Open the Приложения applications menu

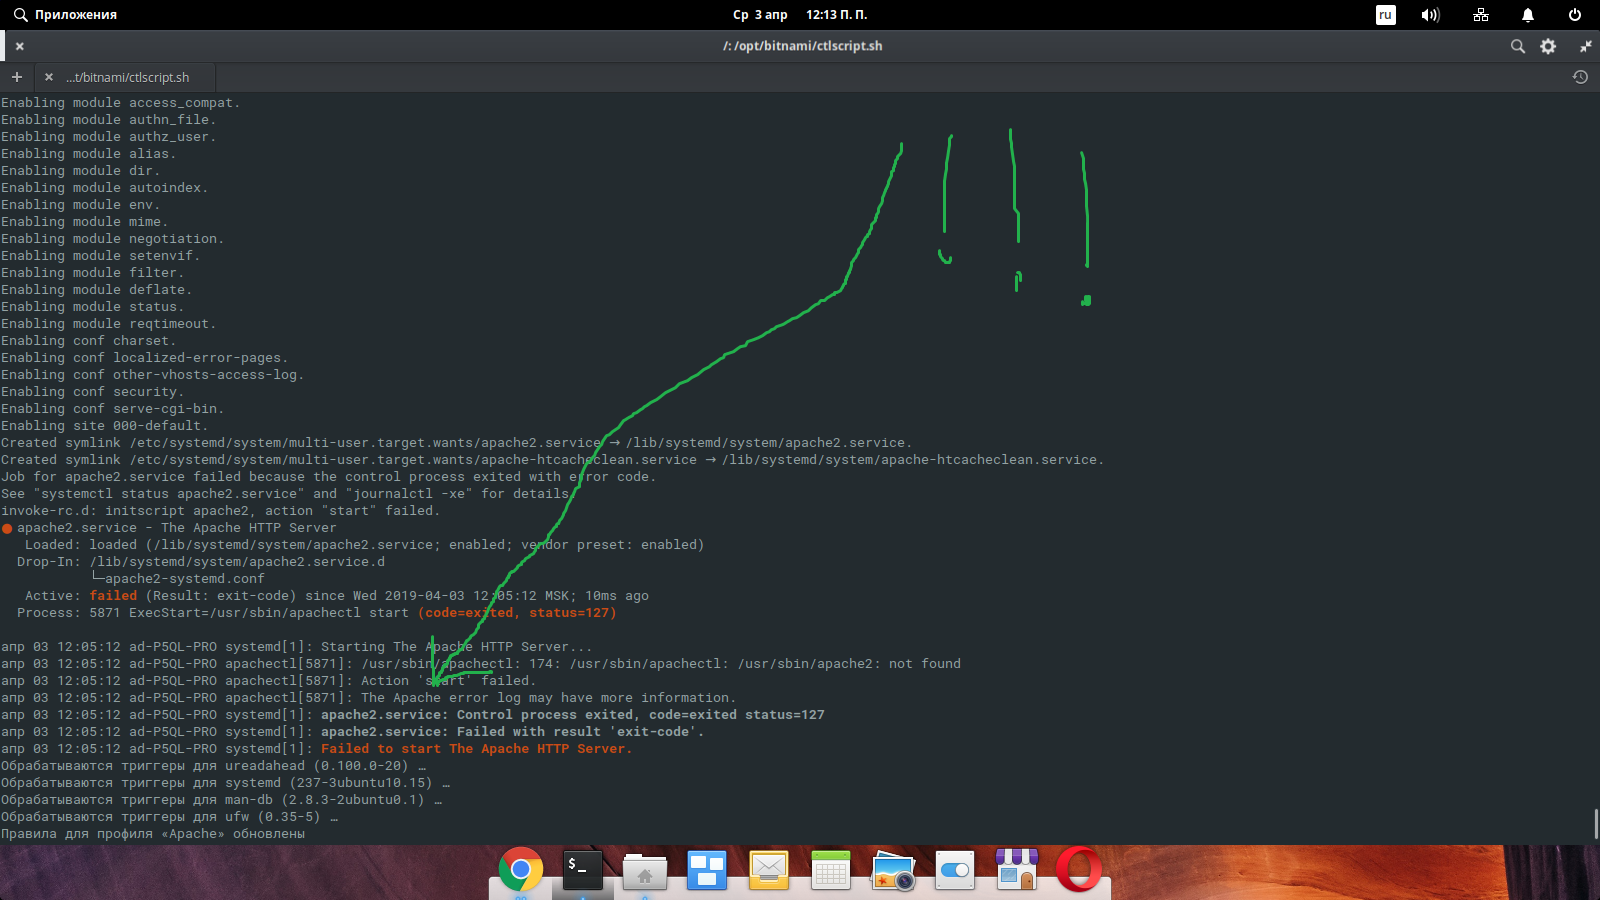[64, 15]
